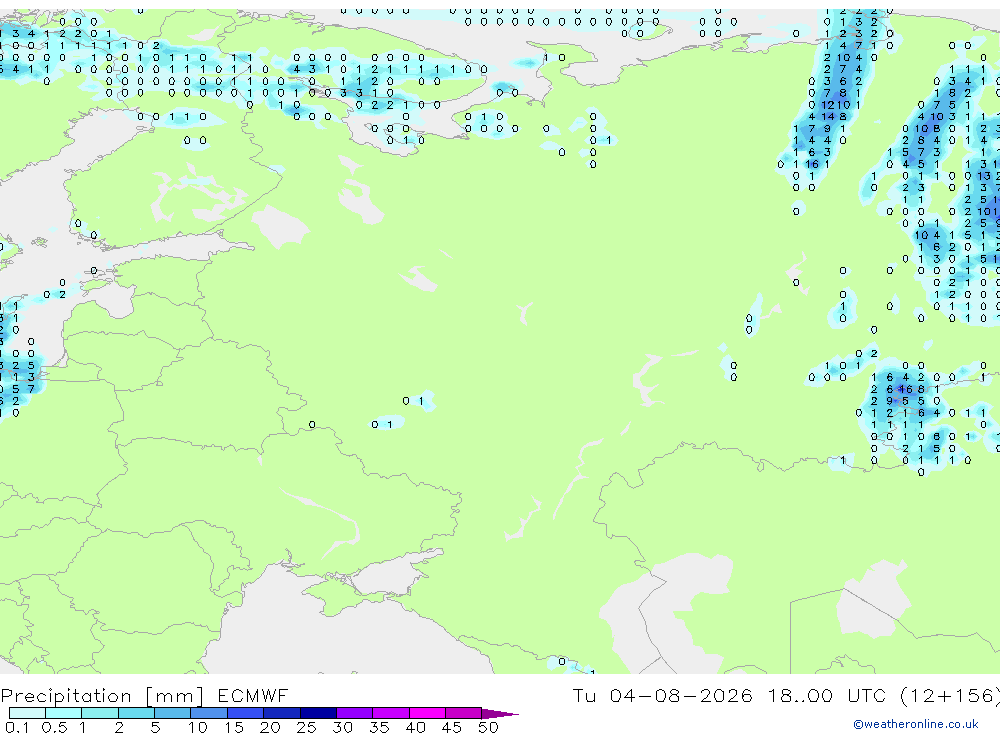Pick the 15–20 mm blue legend swatch
1000x733 pixels.
(x=245, y=713)
